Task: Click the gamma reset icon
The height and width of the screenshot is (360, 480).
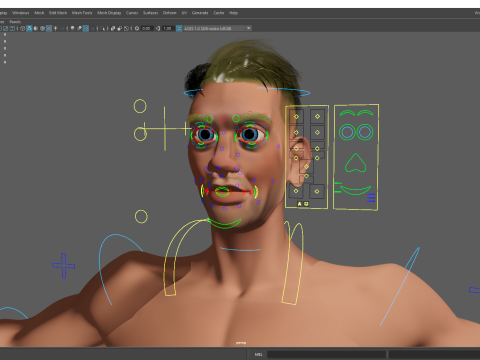Action: click(158, 28)
